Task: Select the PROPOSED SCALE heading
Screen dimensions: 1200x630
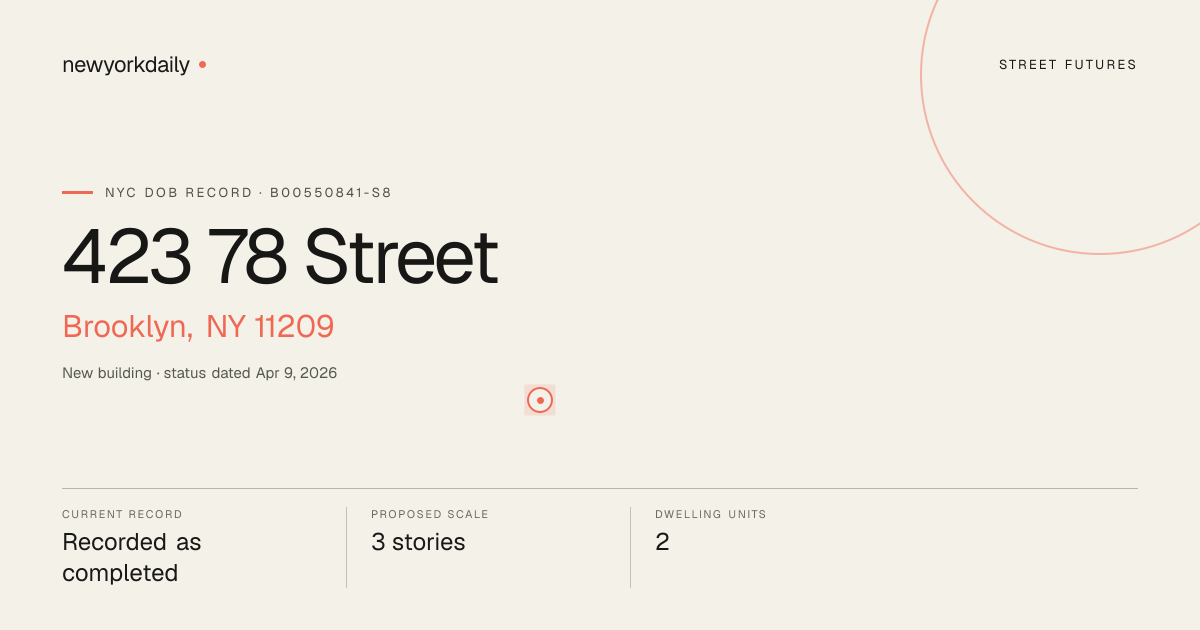Action: pyautogui.click(x=430, y=514)
